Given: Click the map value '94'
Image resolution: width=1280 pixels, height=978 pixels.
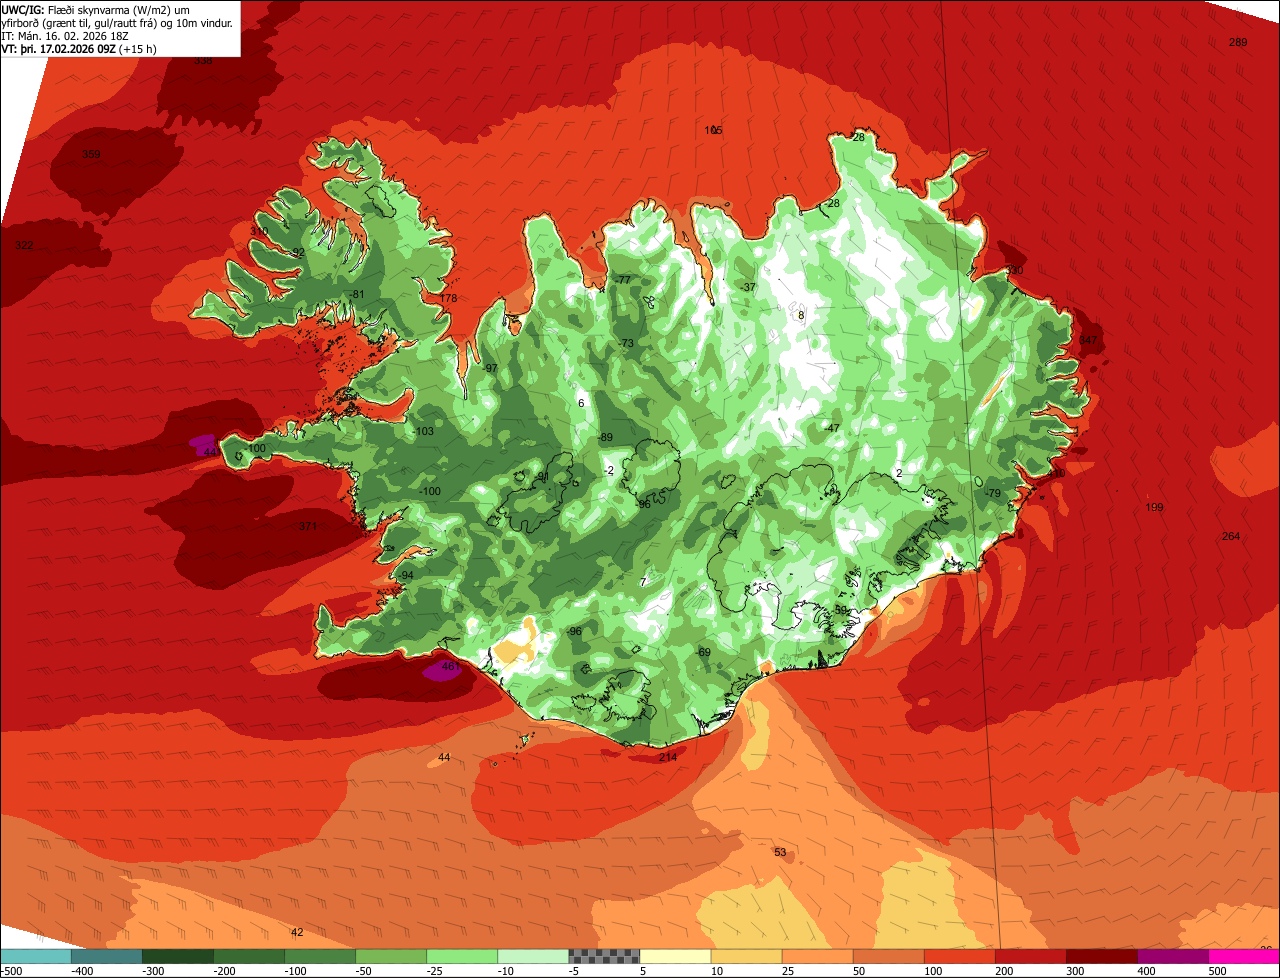Looking at the screenshot, I should 407,576.
